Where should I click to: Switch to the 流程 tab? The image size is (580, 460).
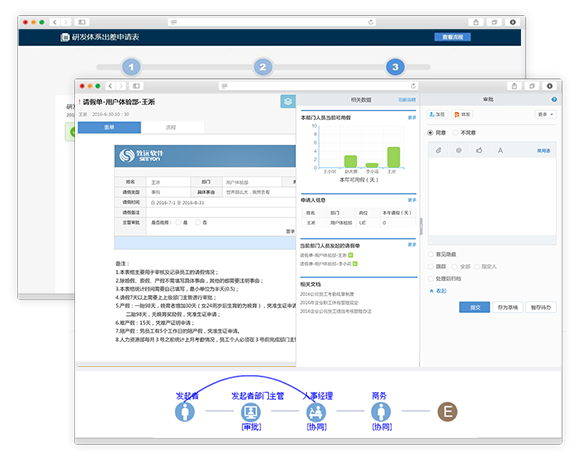171,127
